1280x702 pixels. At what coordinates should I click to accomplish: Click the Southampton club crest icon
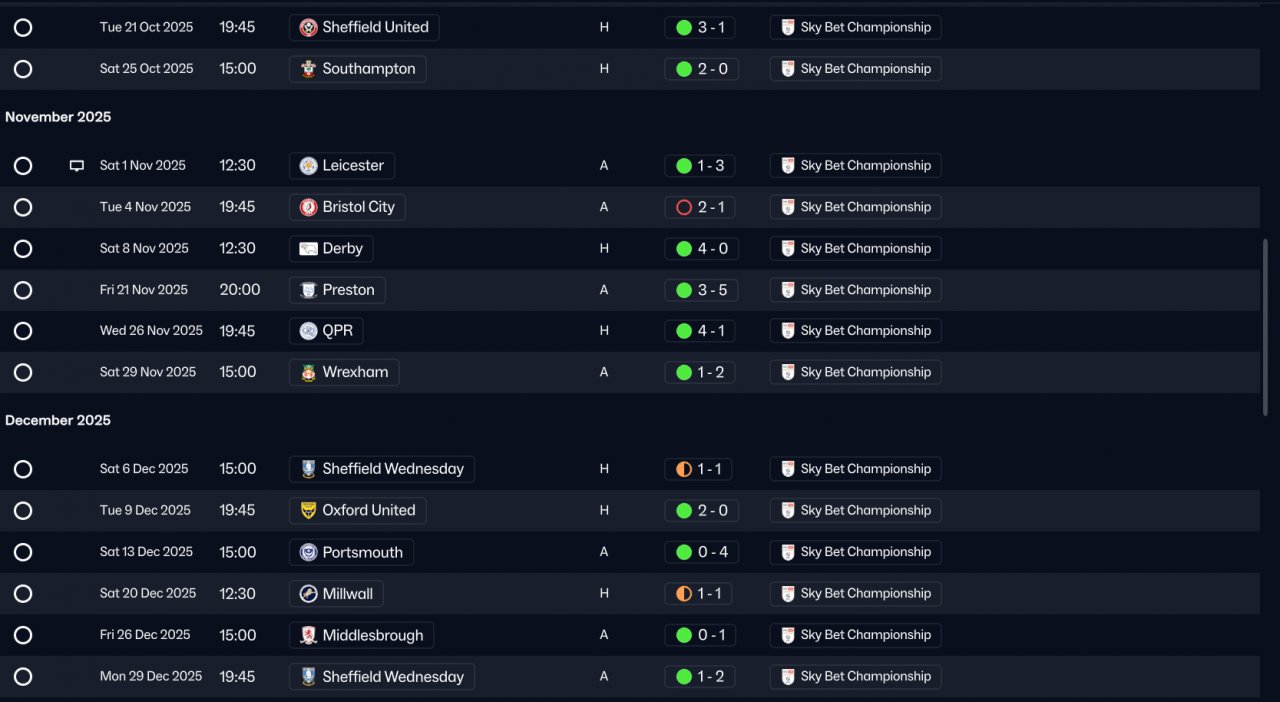(x=309, y=69)
